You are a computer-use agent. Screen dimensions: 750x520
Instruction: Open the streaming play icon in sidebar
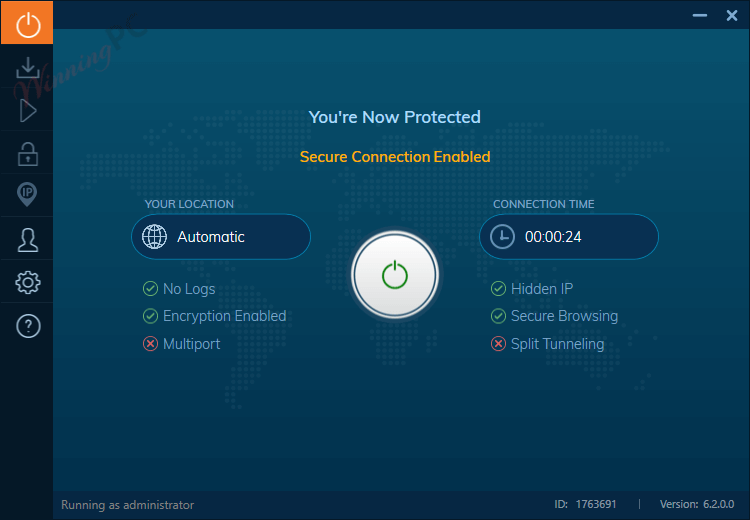(x=28, y=111)
